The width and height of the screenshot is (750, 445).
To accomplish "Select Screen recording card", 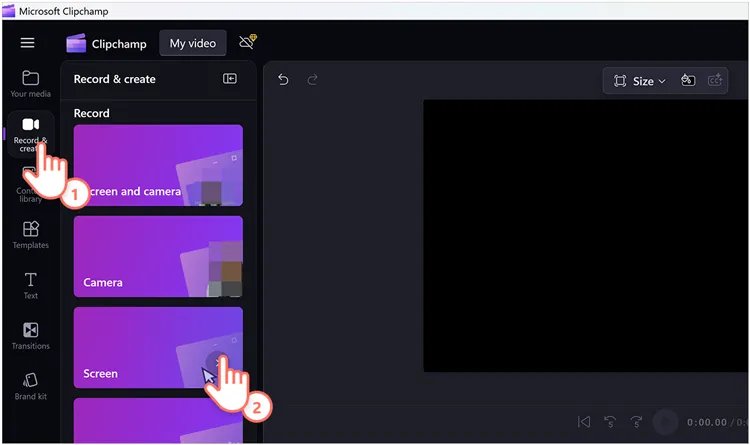I will tap(158, 347).
